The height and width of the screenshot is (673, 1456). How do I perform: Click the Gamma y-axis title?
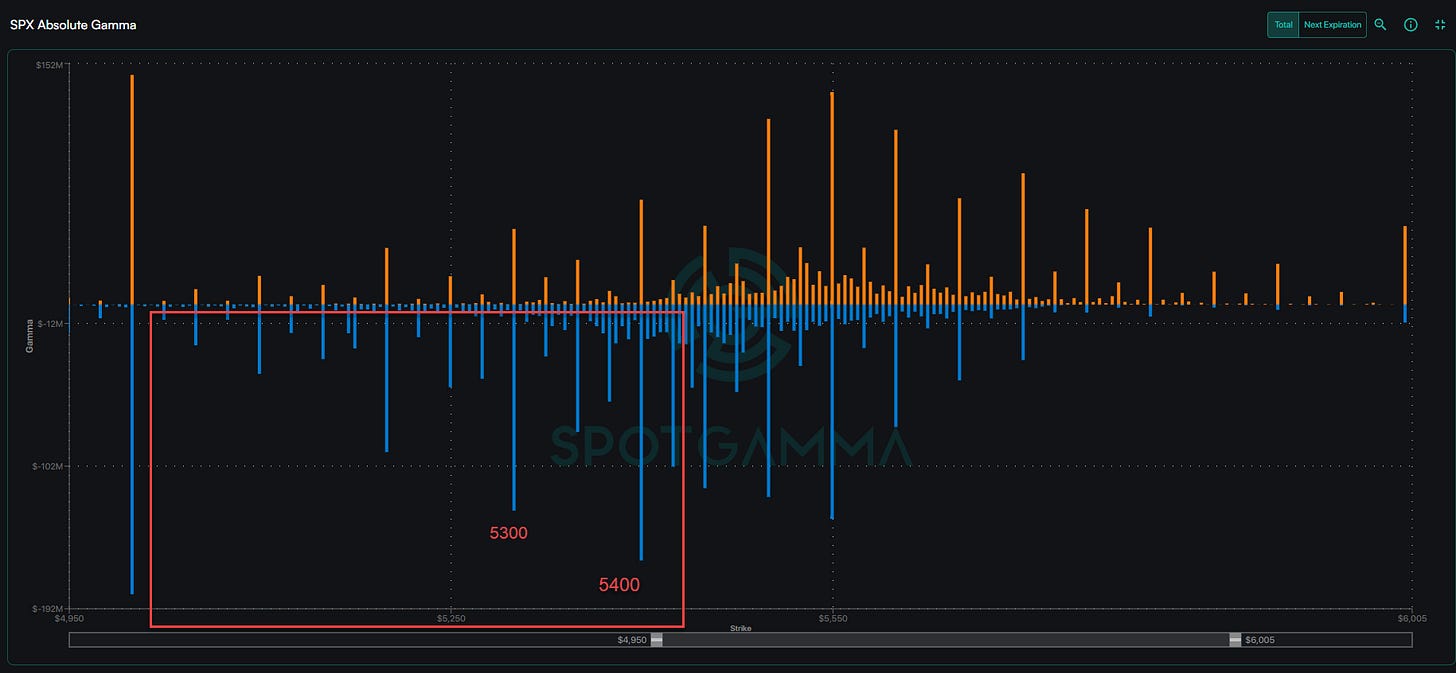(28, 335)
